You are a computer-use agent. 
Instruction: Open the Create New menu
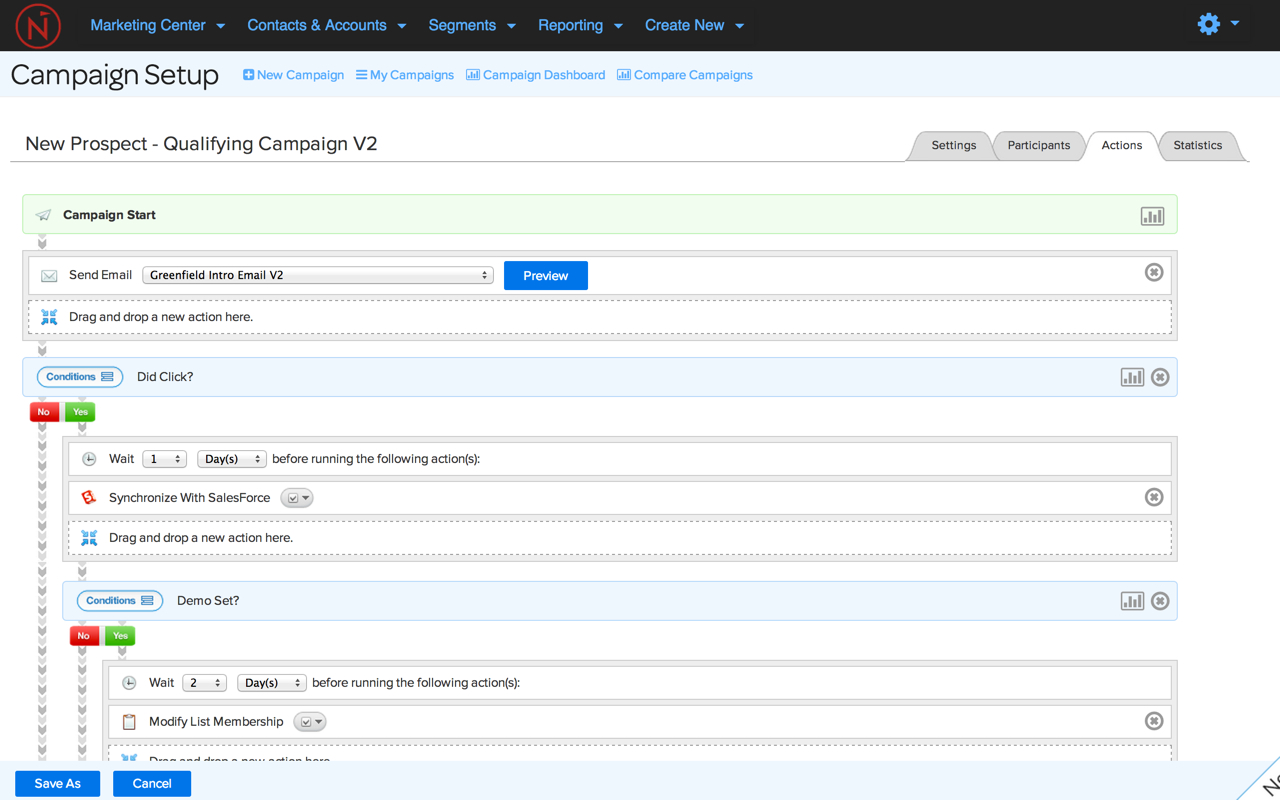694,25
